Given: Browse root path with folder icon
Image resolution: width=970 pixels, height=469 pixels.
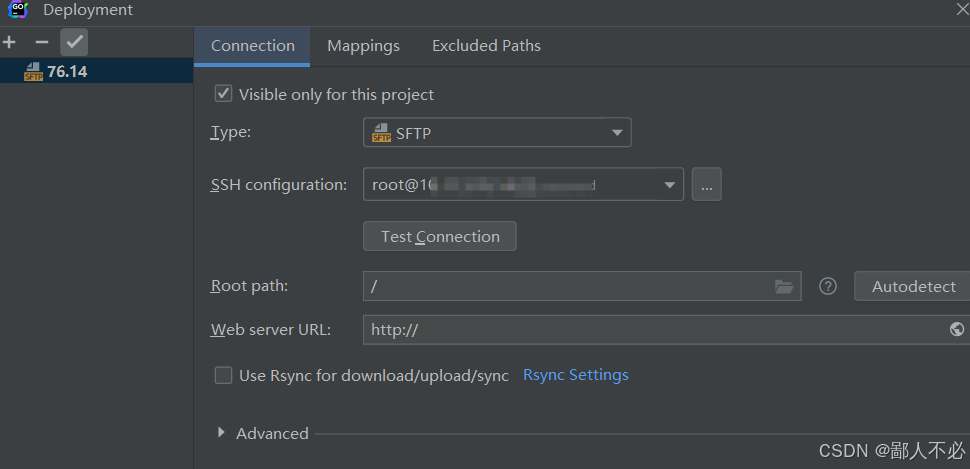Looking at the screenshot, I should tap(784, 286).
